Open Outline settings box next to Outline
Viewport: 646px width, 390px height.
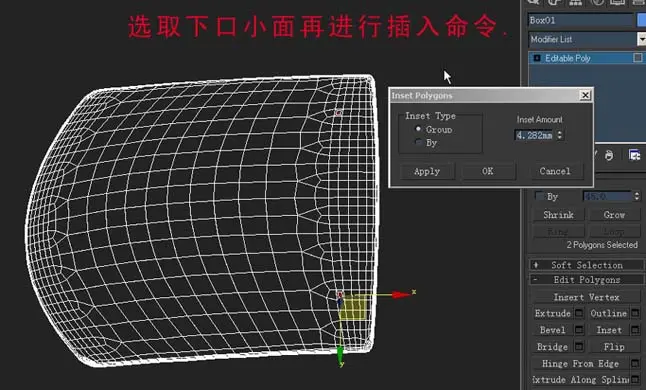tap(635, 313)
